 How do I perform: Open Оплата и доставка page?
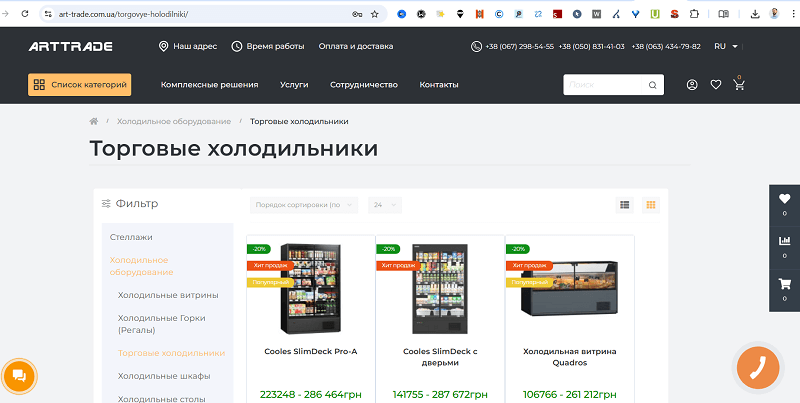pos(356,46)
